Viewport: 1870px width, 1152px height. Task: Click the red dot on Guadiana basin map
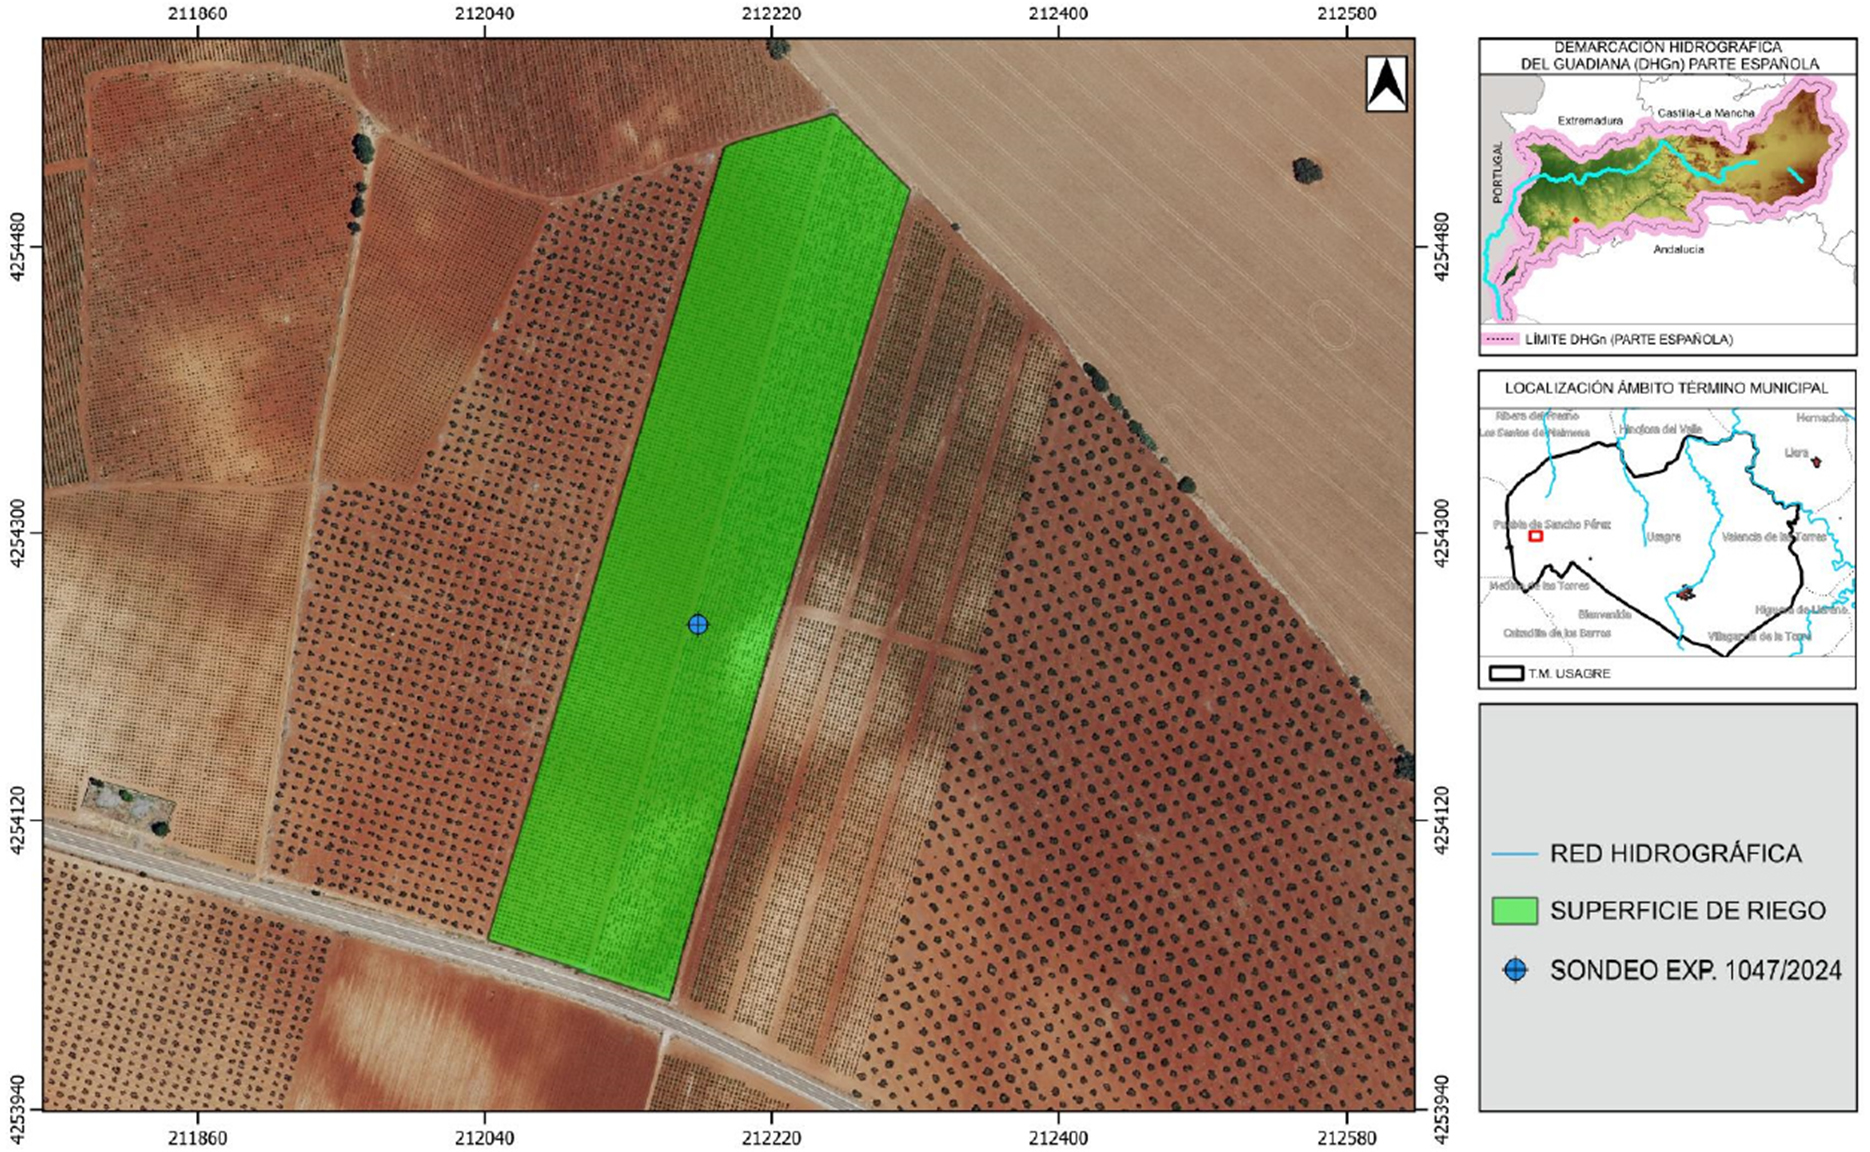1576,219
